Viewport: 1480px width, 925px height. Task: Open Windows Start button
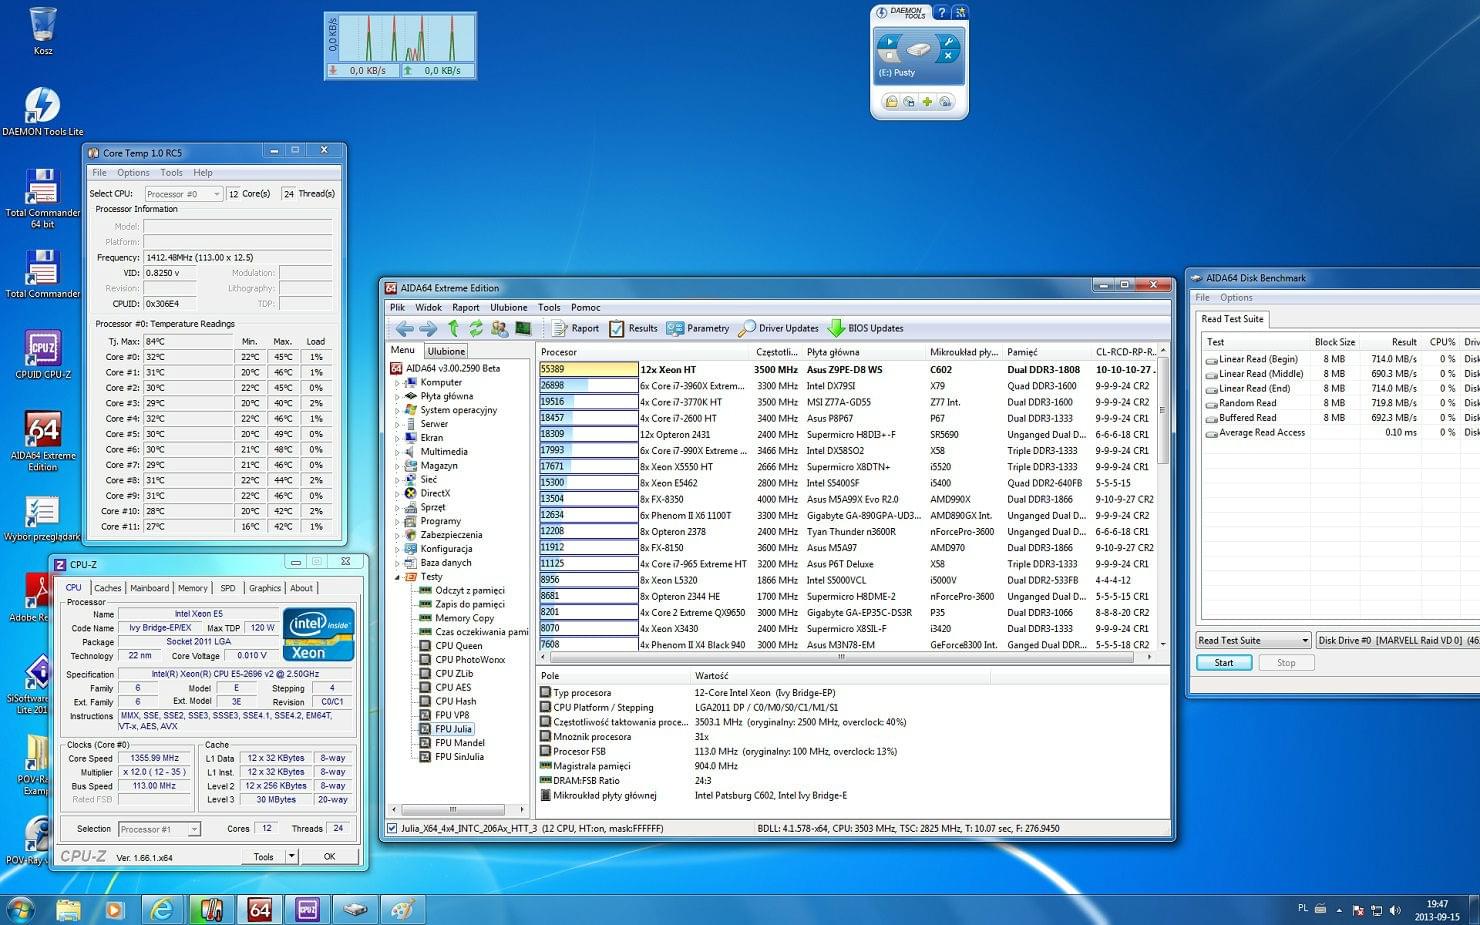[x=20, y=909]
